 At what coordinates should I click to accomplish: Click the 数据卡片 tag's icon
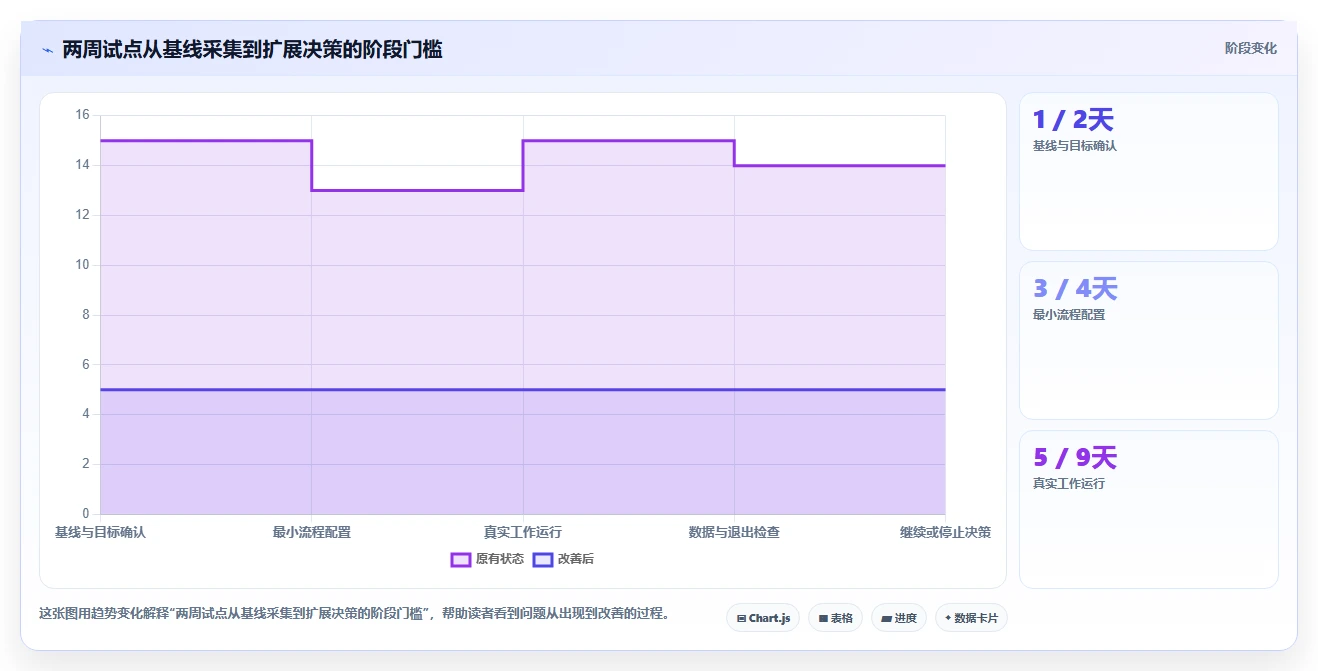coord(948,618)
